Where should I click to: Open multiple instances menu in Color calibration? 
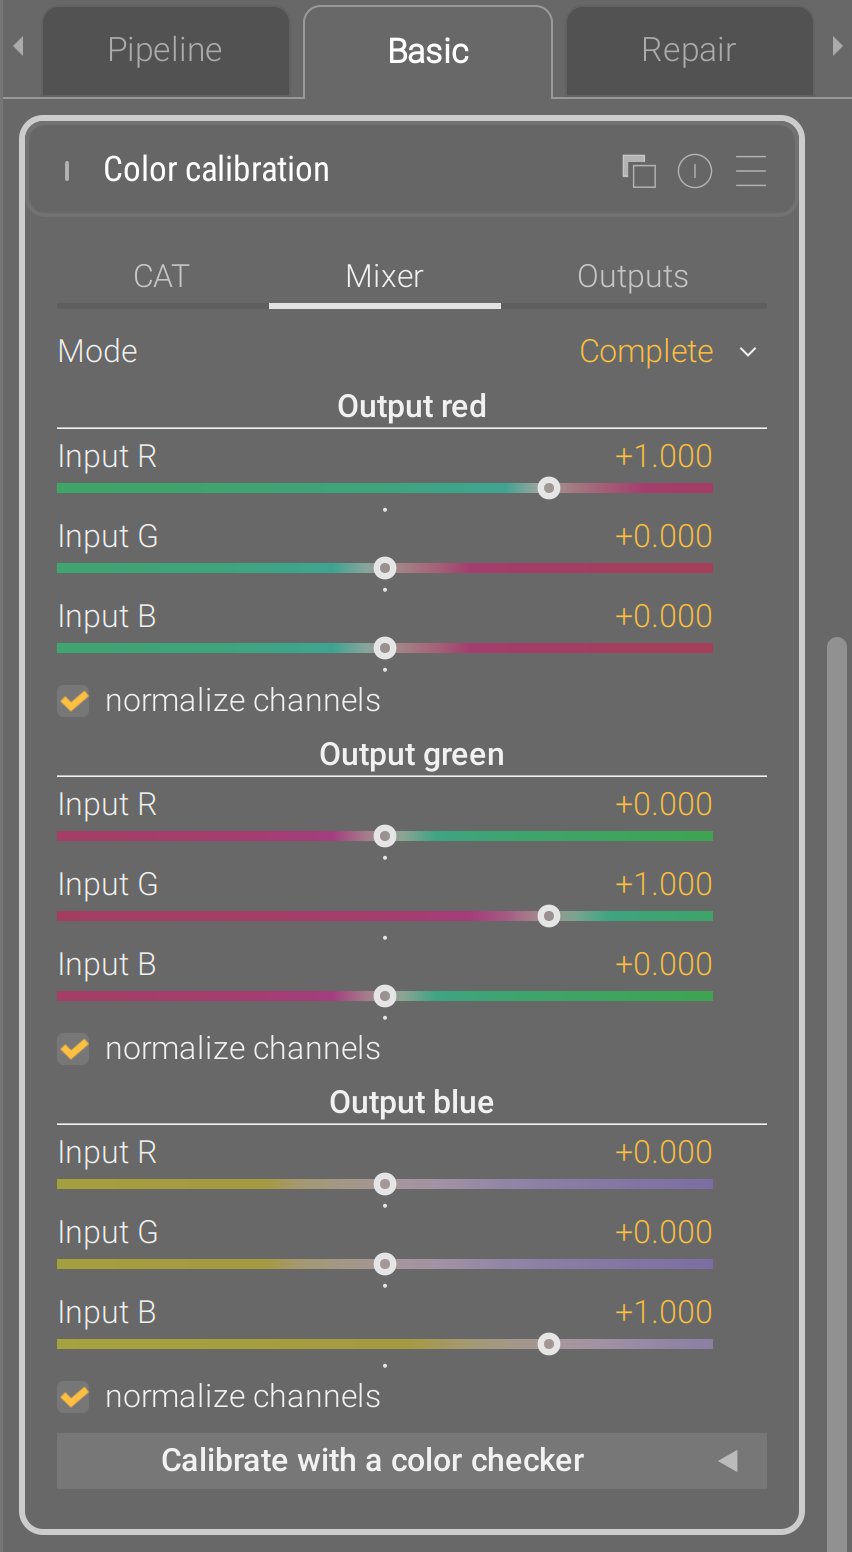638,171
